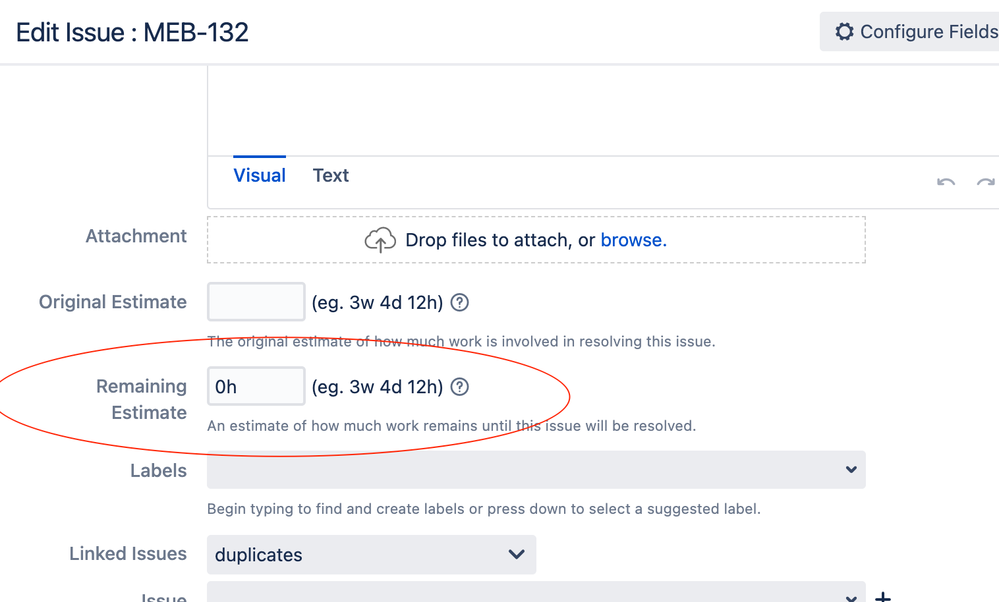The image size is (999, 602).
Task: Focus the Remaining Estimate field showing 0h
Action: [x=256, y=386]
